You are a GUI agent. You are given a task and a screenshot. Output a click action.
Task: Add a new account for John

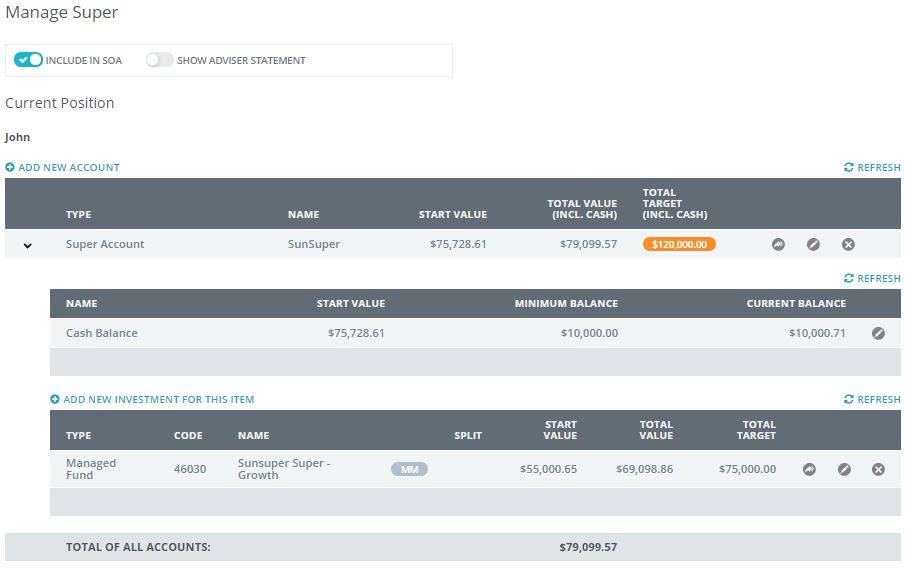pos(62,168)
